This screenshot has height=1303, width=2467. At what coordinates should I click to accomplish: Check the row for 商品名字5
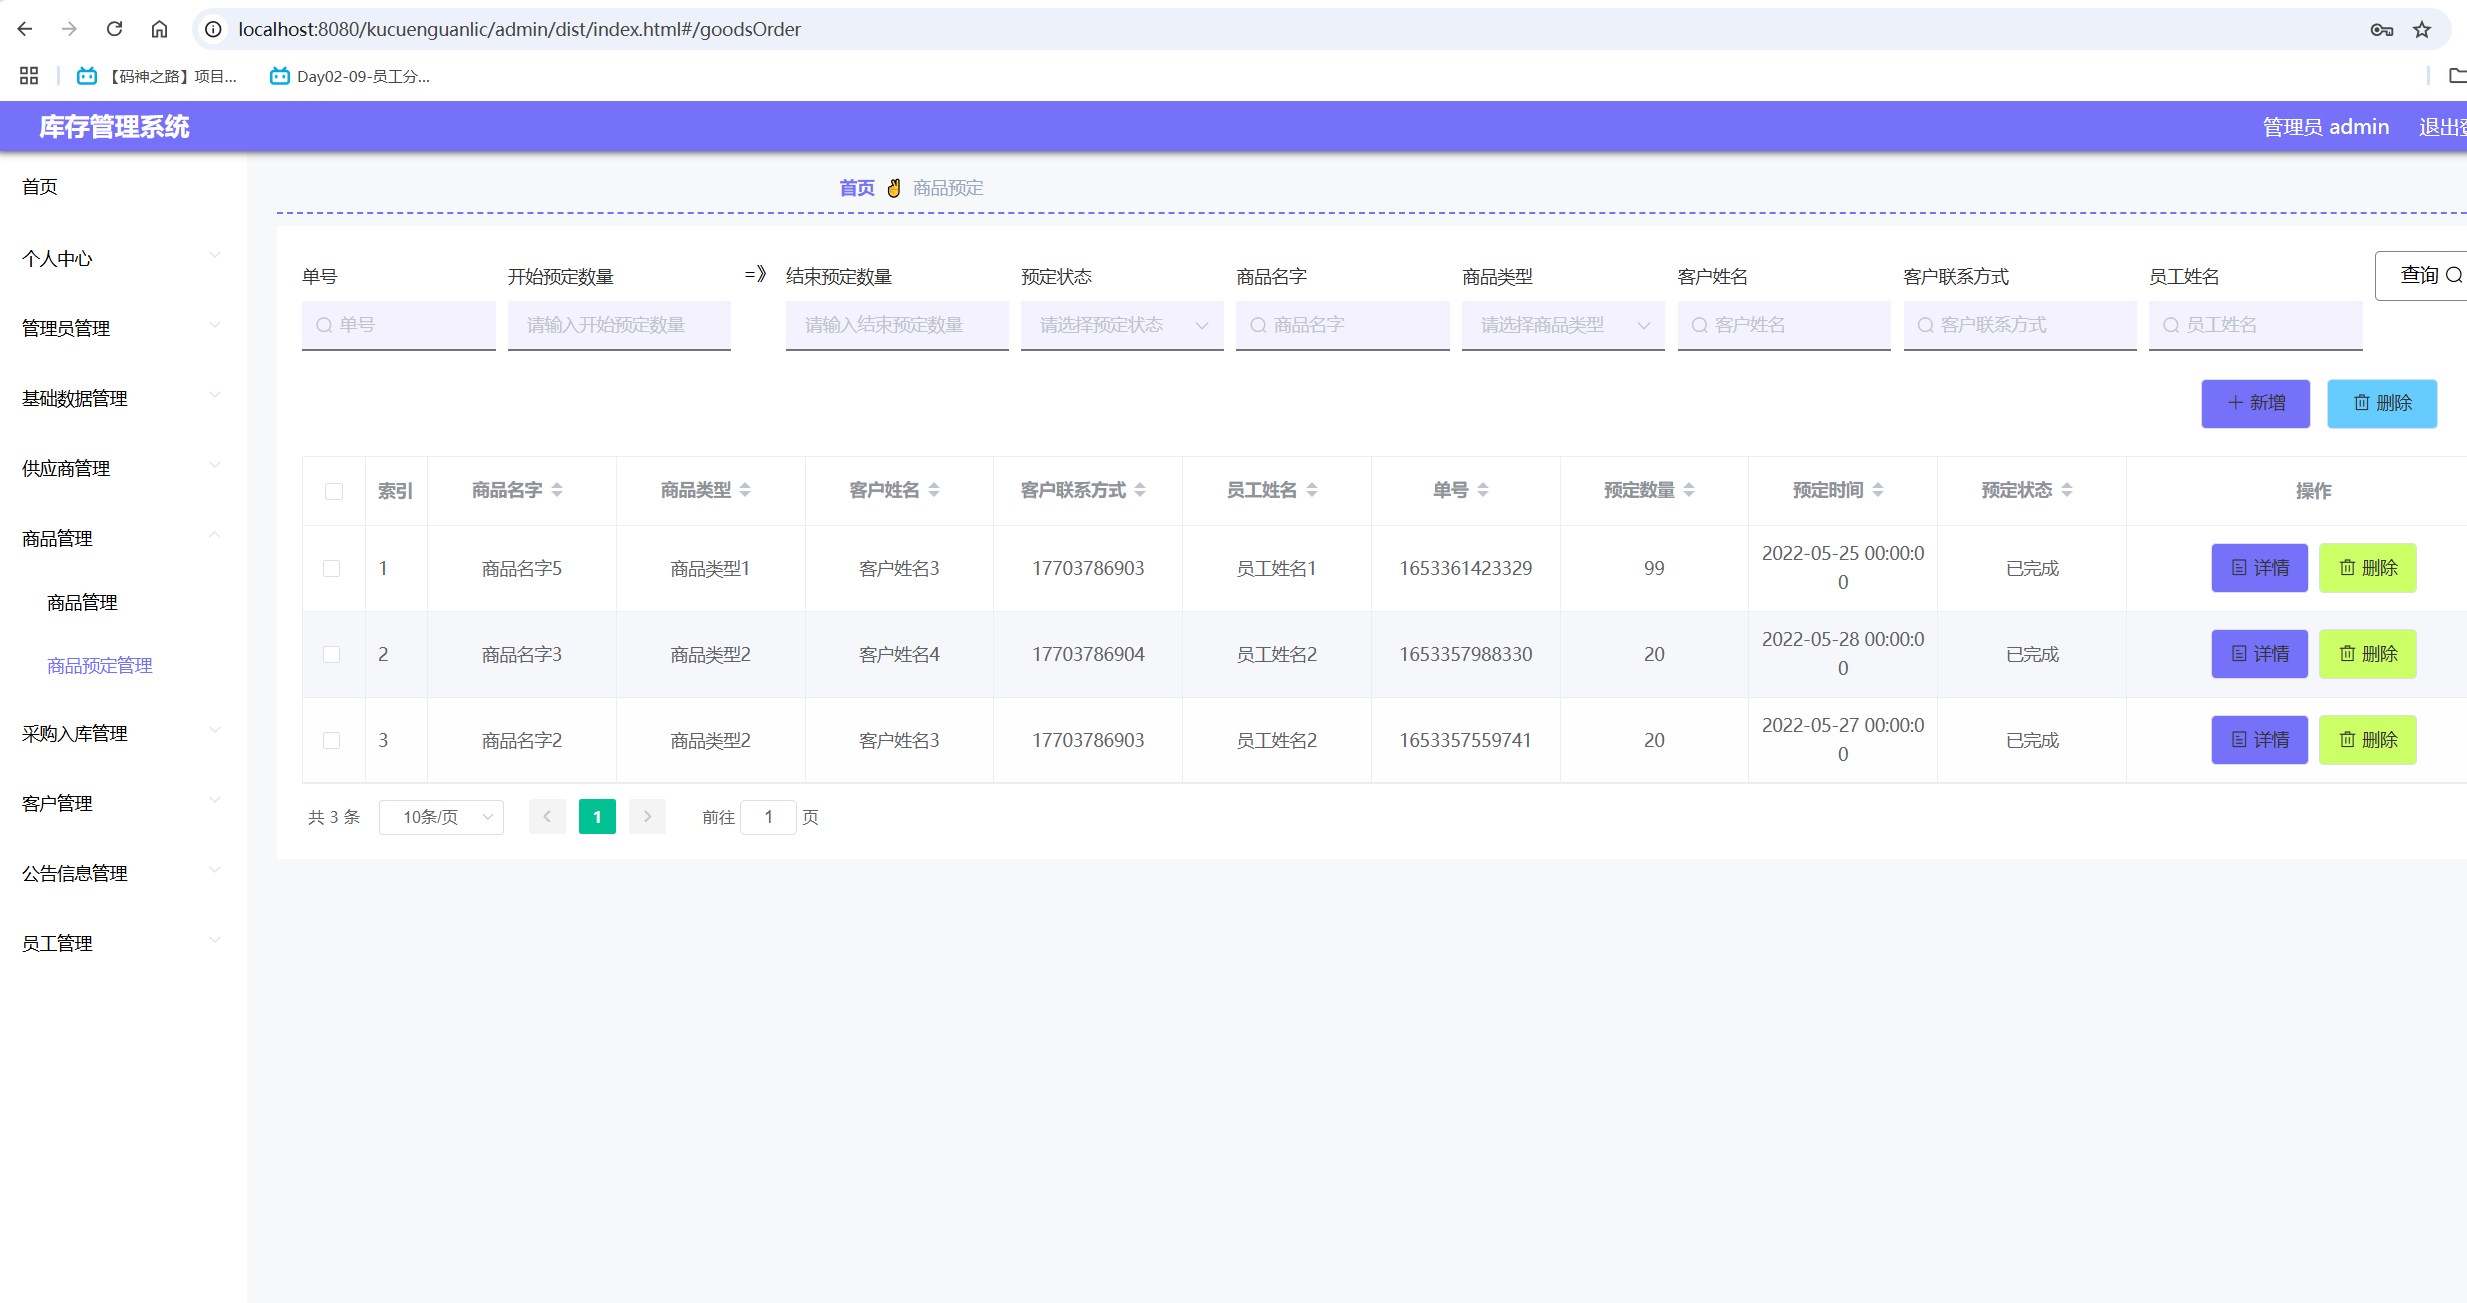coord(332,568)
